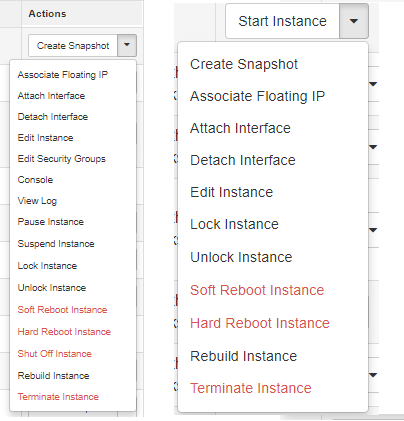Click the Create Snapshot button in Actions column

(x=73, y=45)
